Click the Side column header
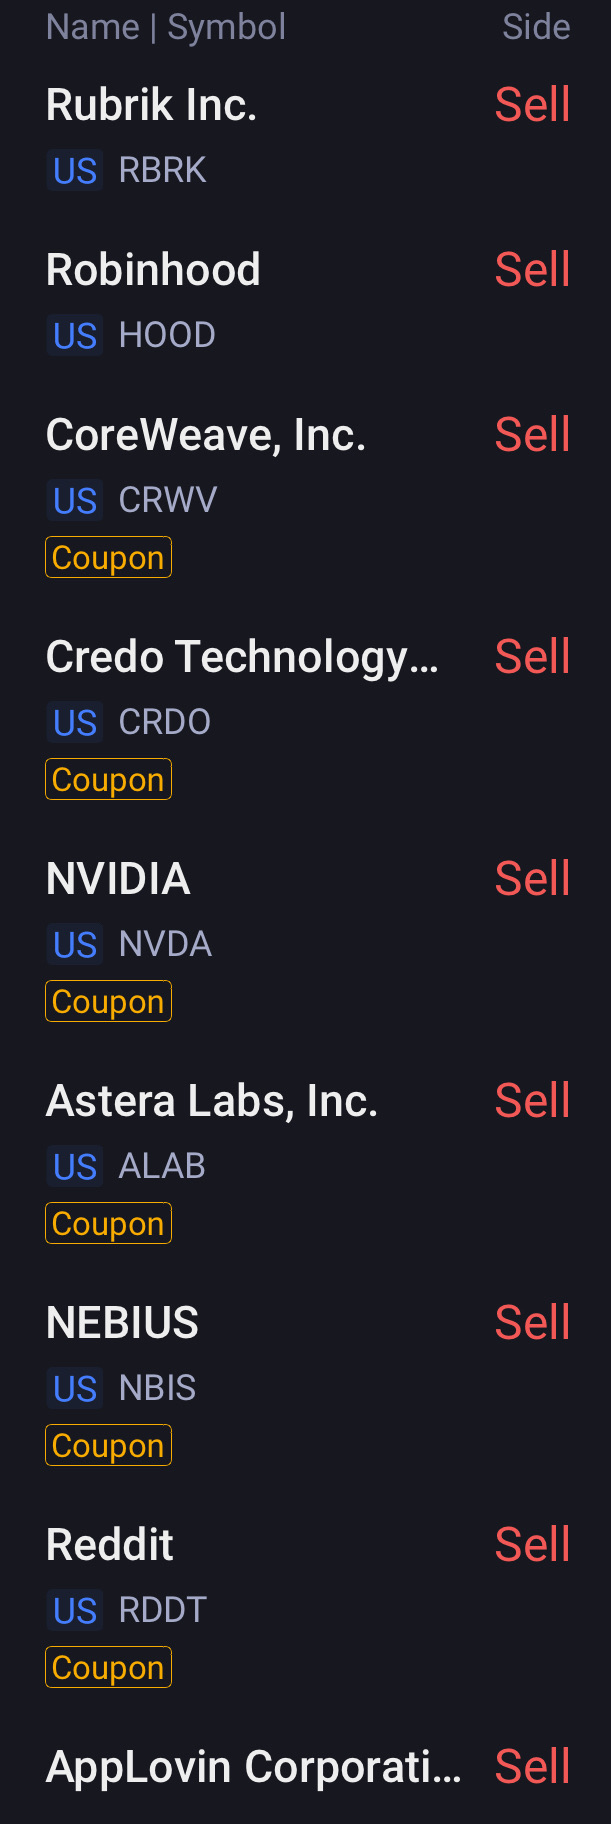This screenshot has height=1824, width=611. coord(536,27)
